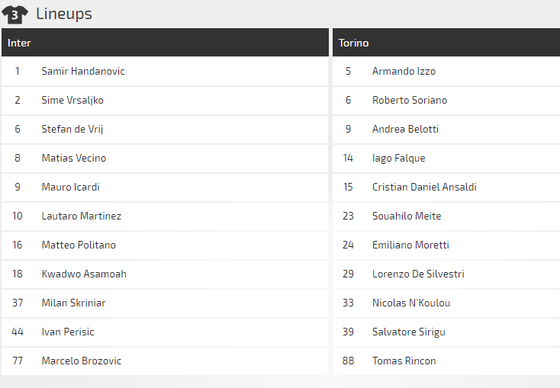The height and width of the screenshot is (388, 560).
Task: Open Samir Handanovic player entry
Action: pos(165,71)
